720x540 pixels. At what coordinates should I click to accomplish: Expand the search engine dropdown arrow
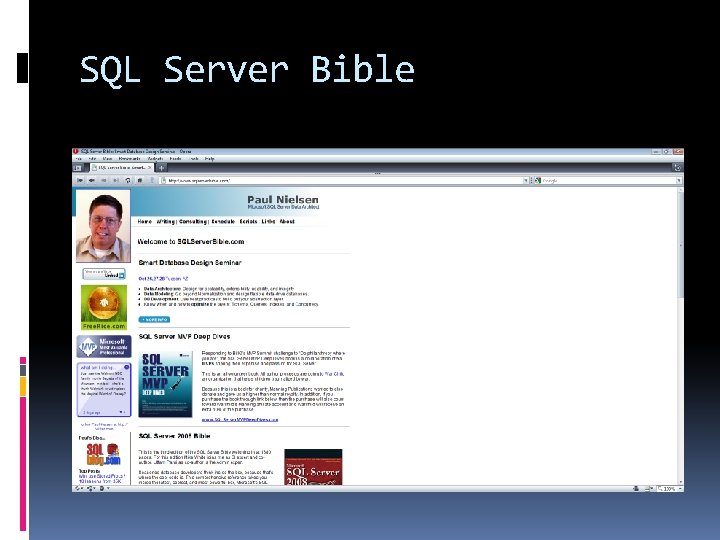pyautogui.click(x=679, y=180)
